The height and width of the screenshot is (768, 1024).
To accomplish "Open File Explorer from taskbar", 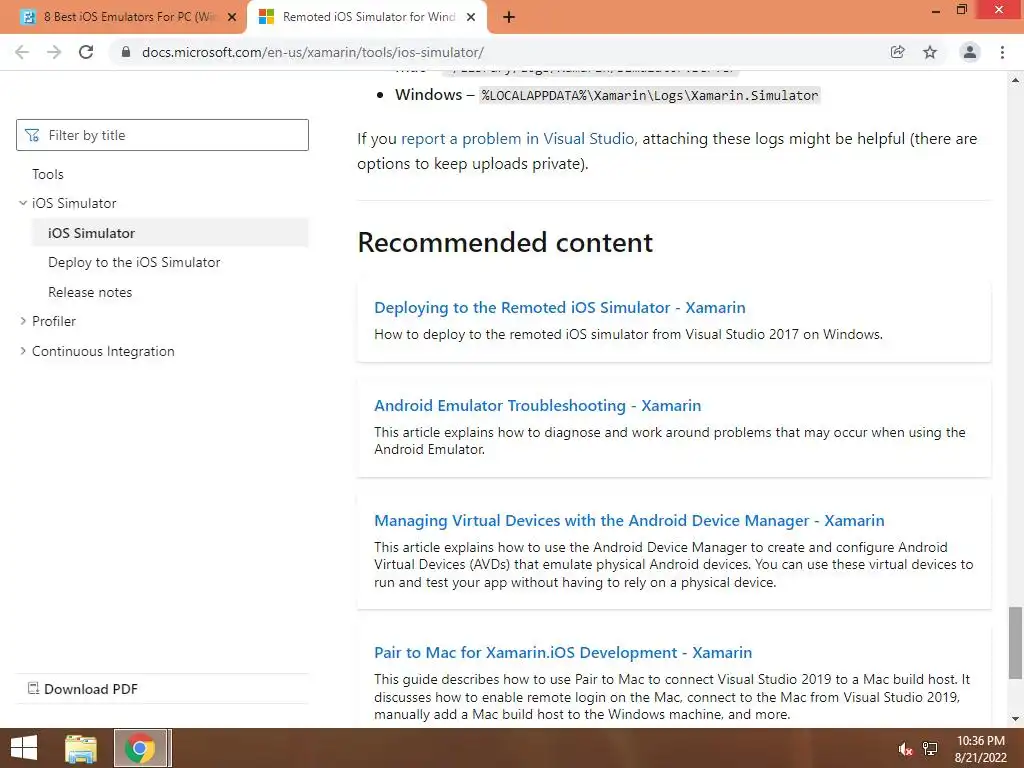I will [x=81, y=748].
